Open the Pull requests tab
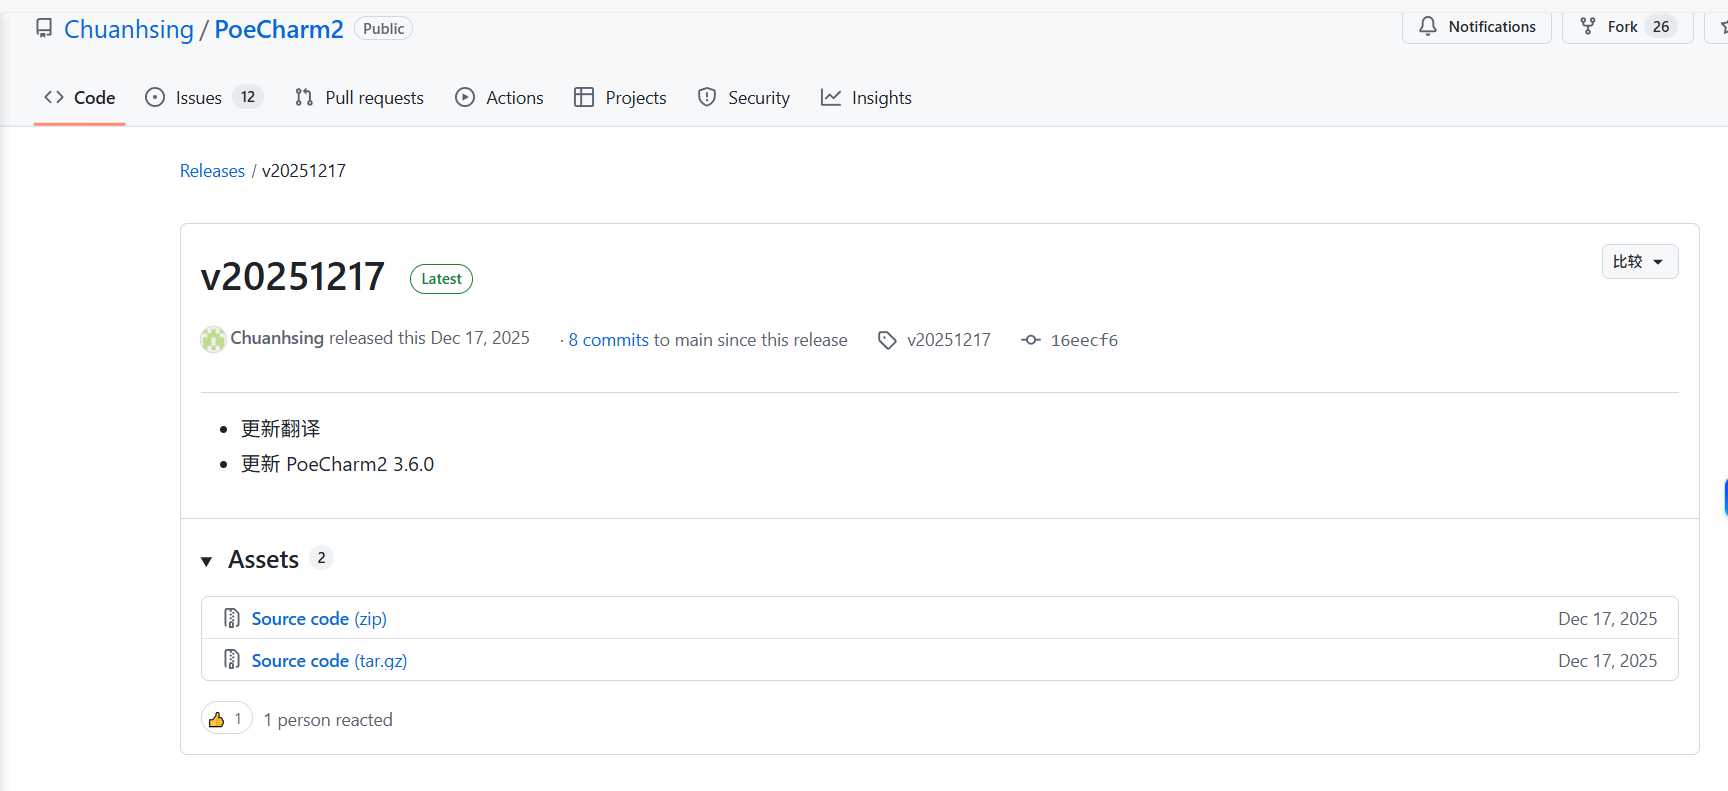 359,97
